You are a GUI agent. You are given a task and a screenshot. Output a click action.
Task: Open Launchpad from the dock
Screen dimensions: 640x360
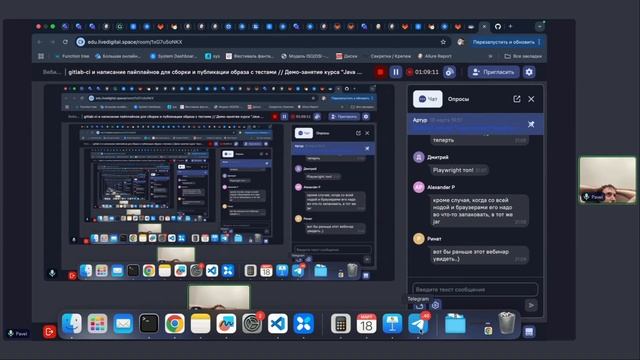(98, 324)
